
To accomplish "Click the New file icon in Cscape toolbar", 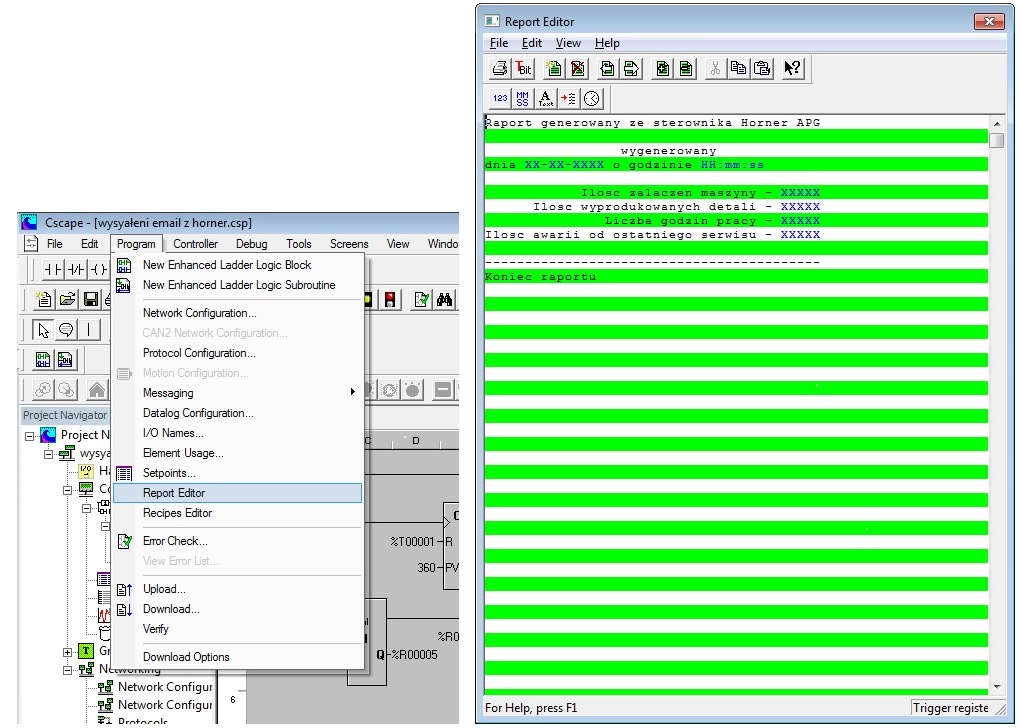I will pyautogui.click(x=44, y=300).
